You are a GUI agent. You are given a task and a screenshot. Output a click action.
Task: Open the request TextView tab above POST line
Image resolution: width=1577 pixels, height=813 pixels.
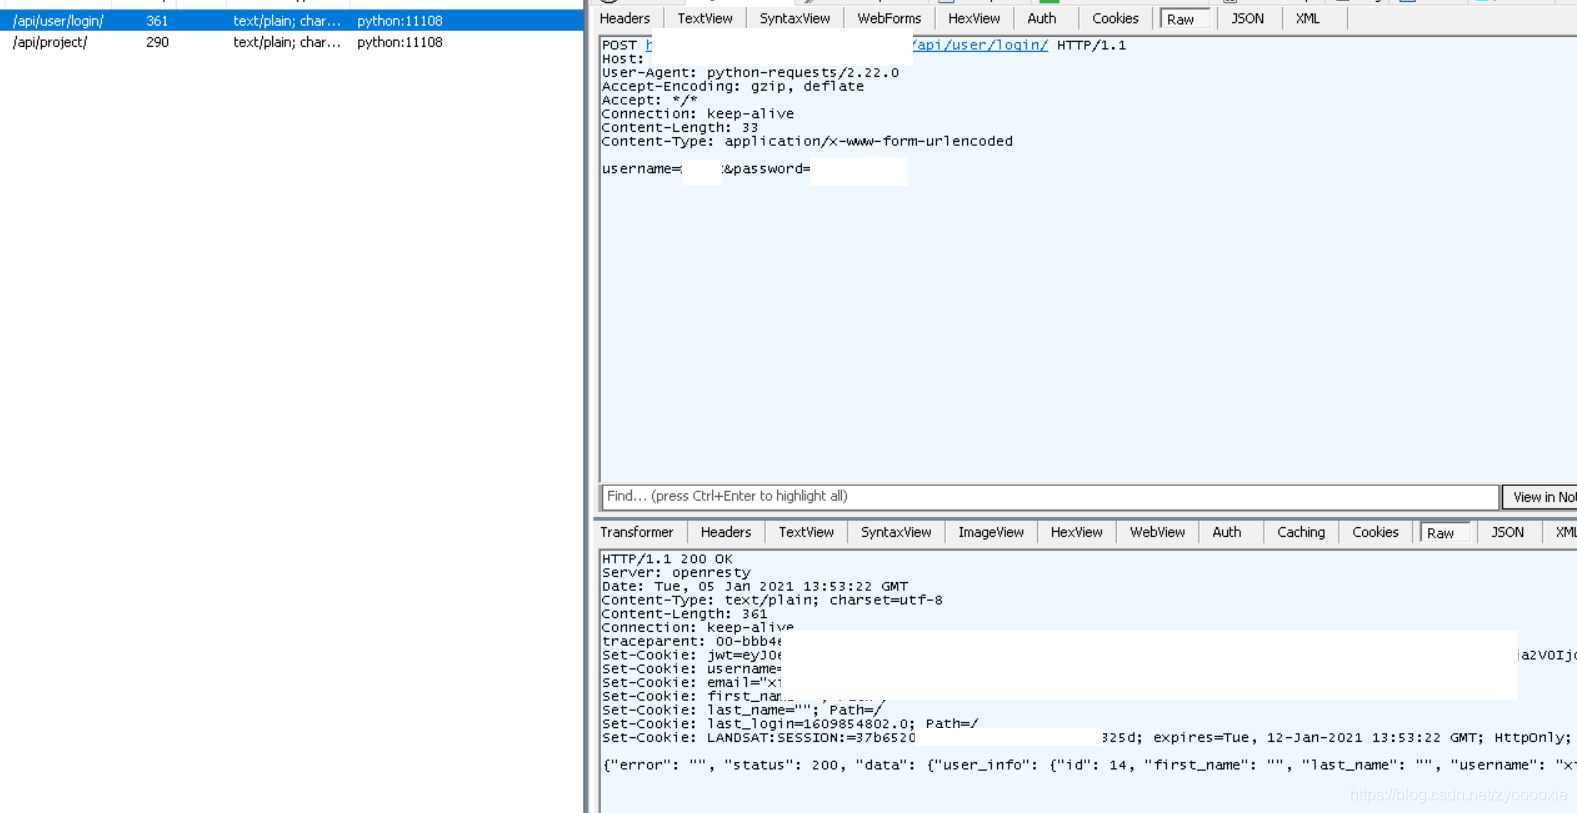click(x=705, y=18)
